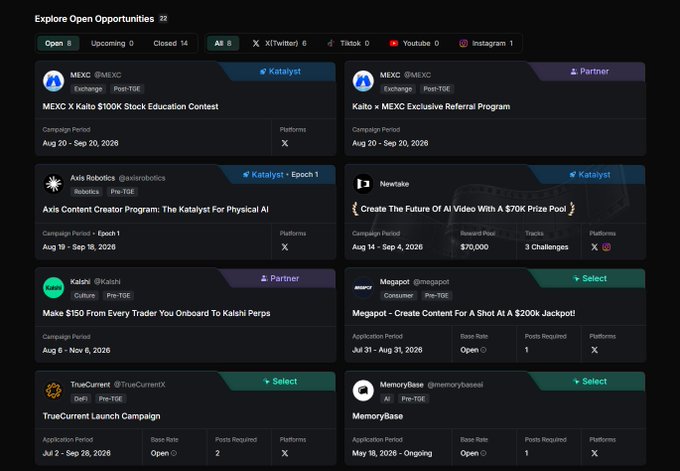Click the MEXC logo on Stock Education Contest card
This screenshot has width=680, height=471.
coord(54,81)
